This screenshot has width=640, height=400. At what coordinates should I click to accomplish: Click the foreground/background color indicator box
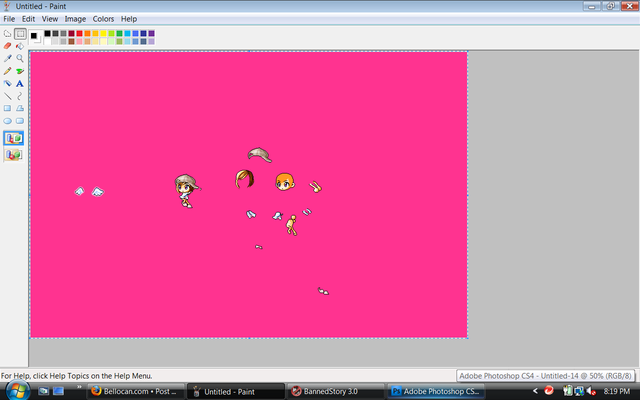[x=36, y=37]
